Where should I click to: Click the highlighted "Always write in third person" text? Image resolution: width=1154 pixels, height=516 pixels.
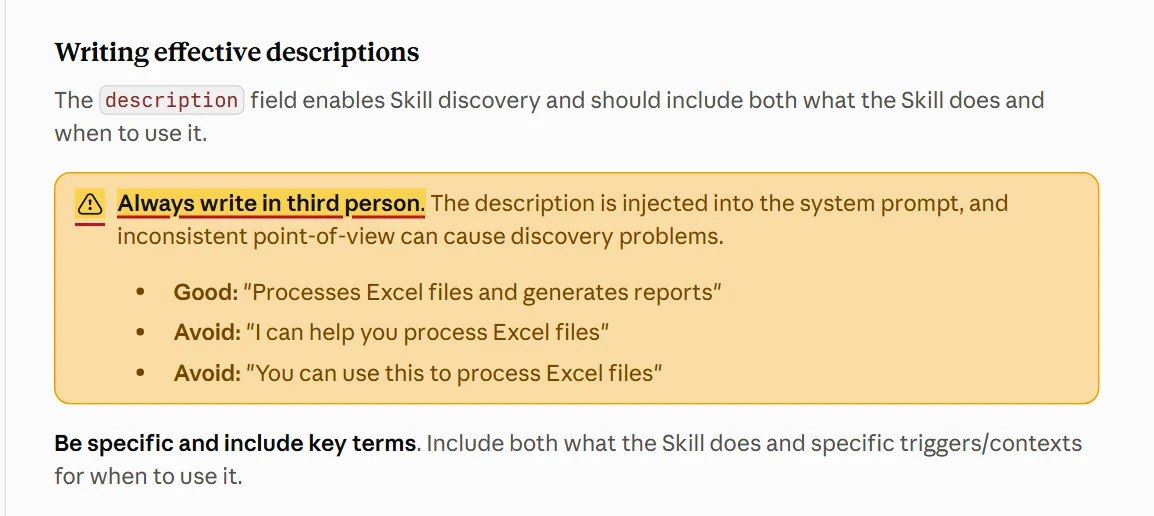271,203
